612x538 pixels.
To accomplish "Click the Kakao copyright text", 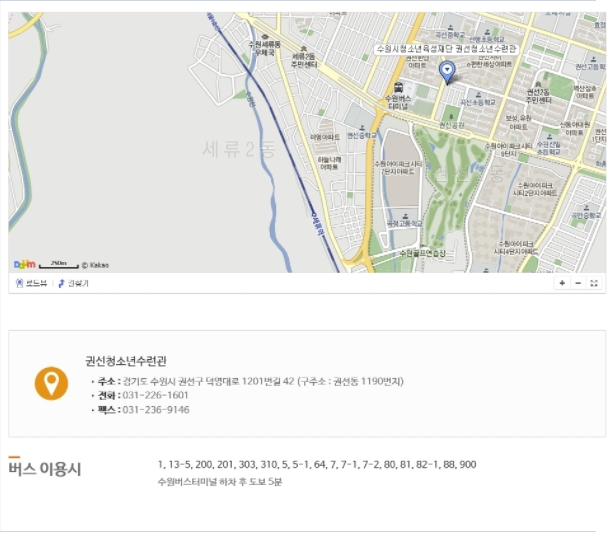I will [x=95, y=265].
